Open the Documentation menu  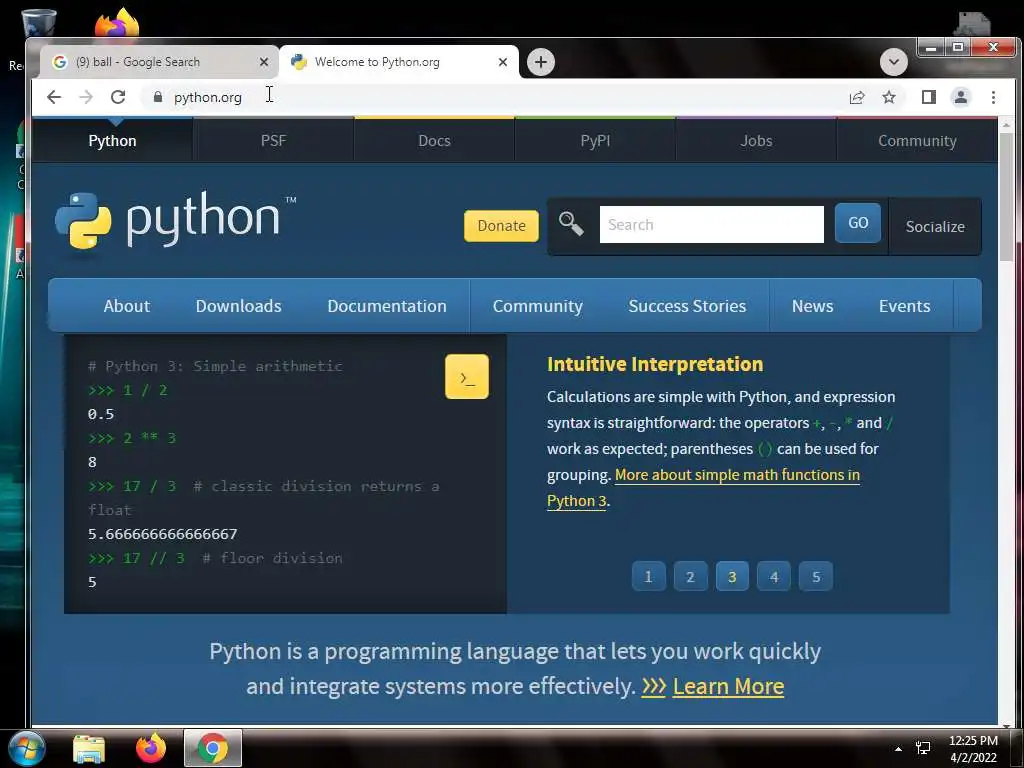coord(387,306)
